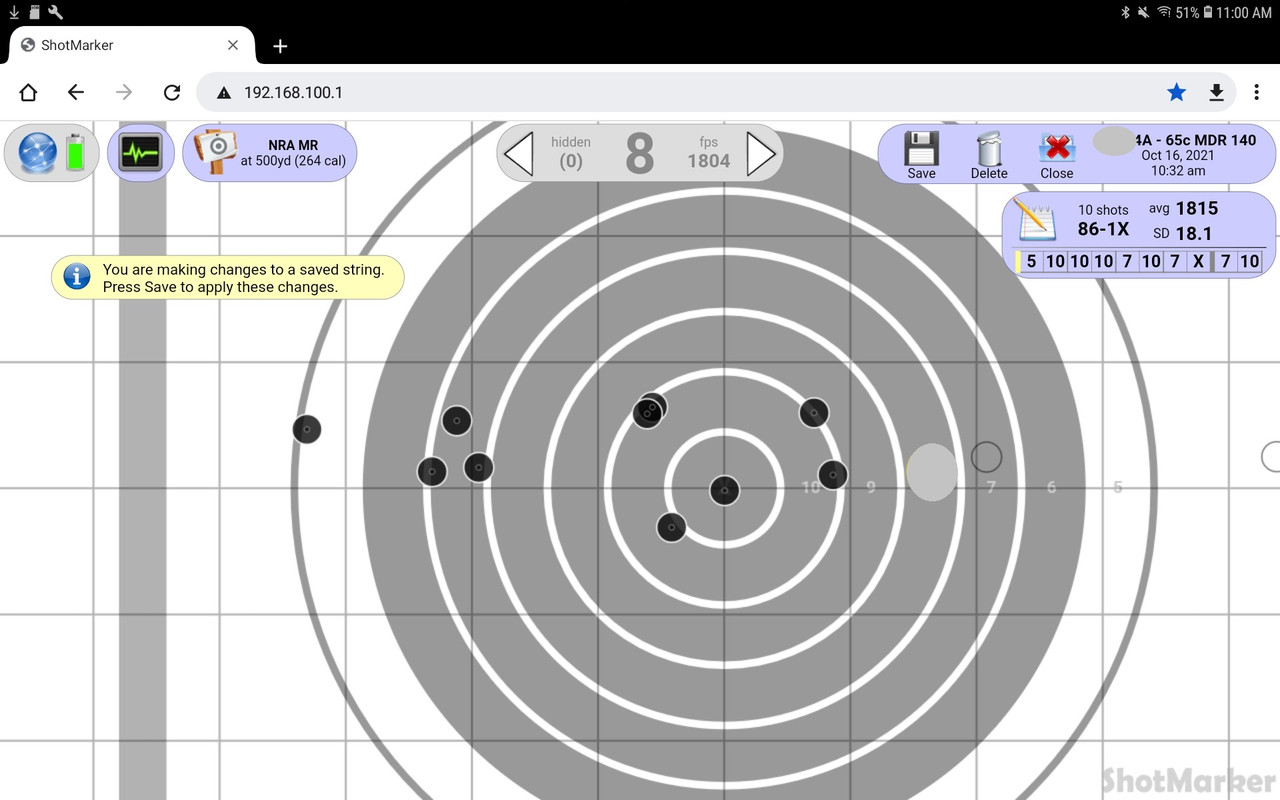Click the Save floppy disk icon
Image resolution: width=1280 pixels, height=800 pixels.
(x=921, y=150)
